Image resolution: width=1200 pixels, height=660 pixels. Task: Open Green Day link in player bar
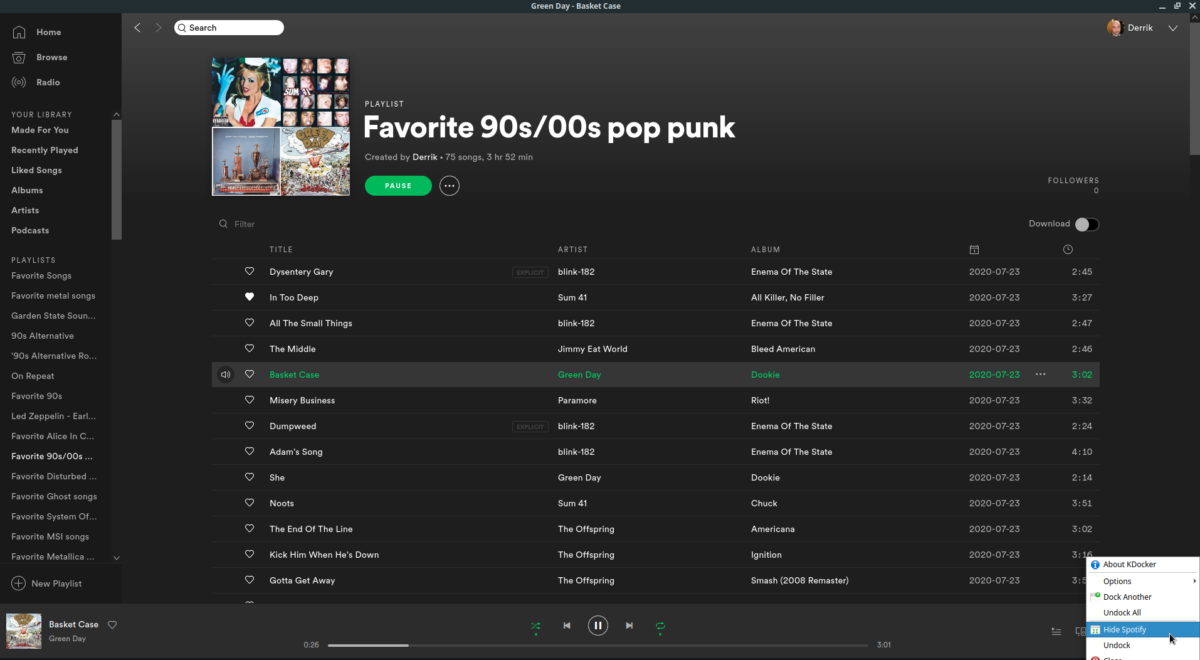(x=67, y=639)
